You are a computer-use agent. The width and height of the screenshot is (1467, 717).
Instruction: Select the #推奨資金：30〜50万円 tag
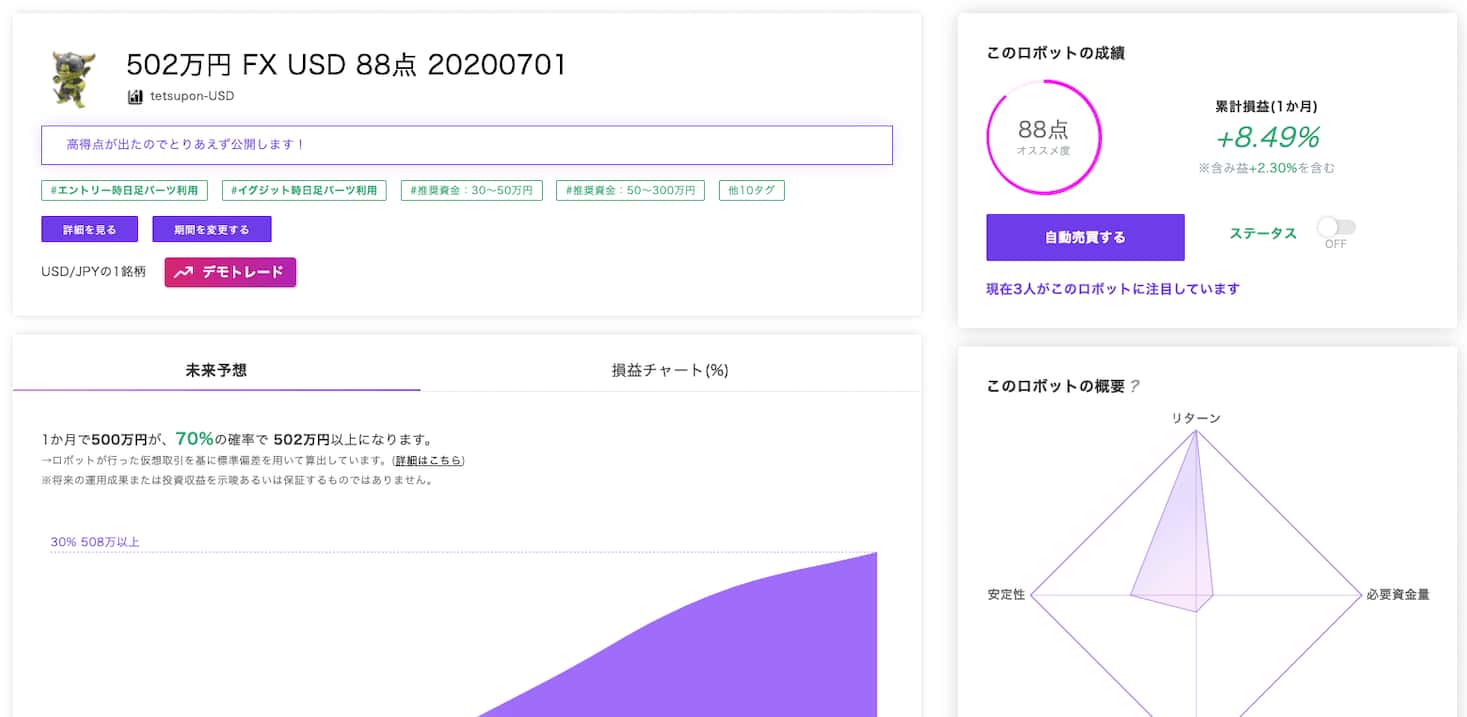coord(471,190)
